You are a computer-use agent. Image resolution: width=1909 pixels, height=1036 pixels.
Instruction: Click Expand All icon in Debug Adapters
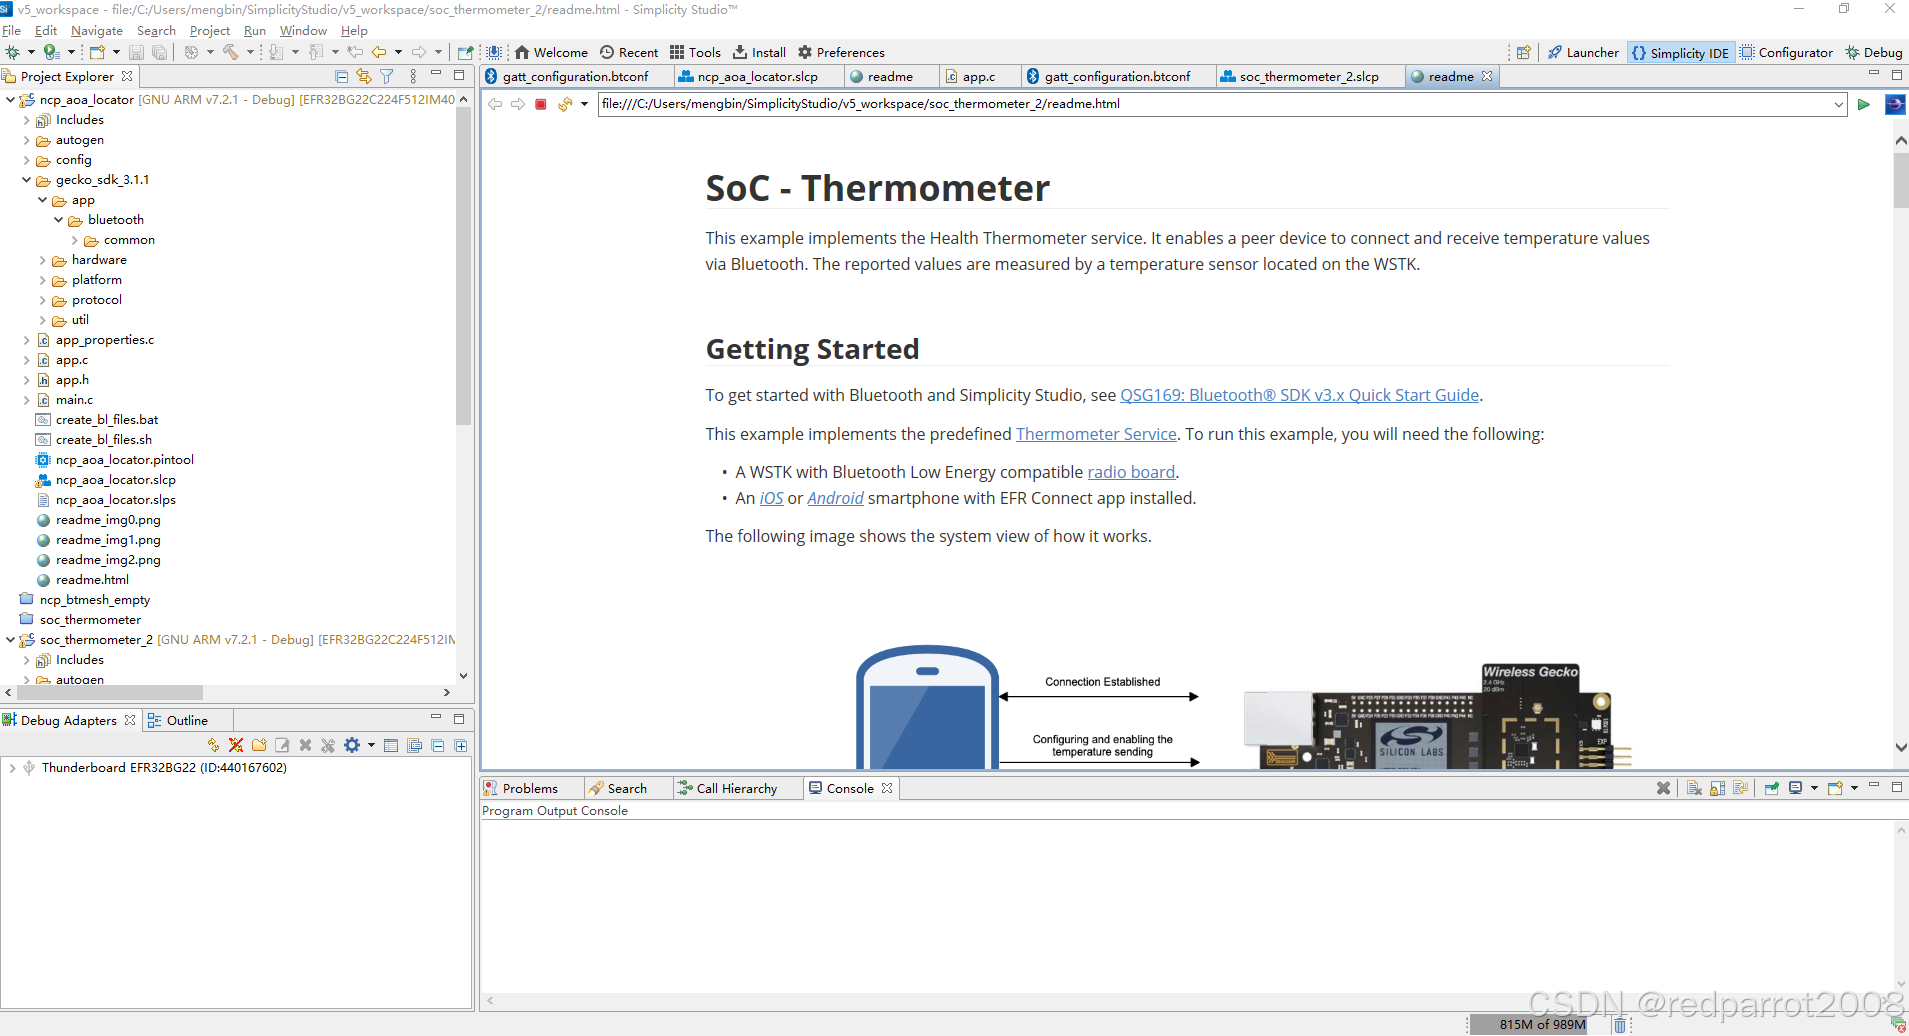461,745
